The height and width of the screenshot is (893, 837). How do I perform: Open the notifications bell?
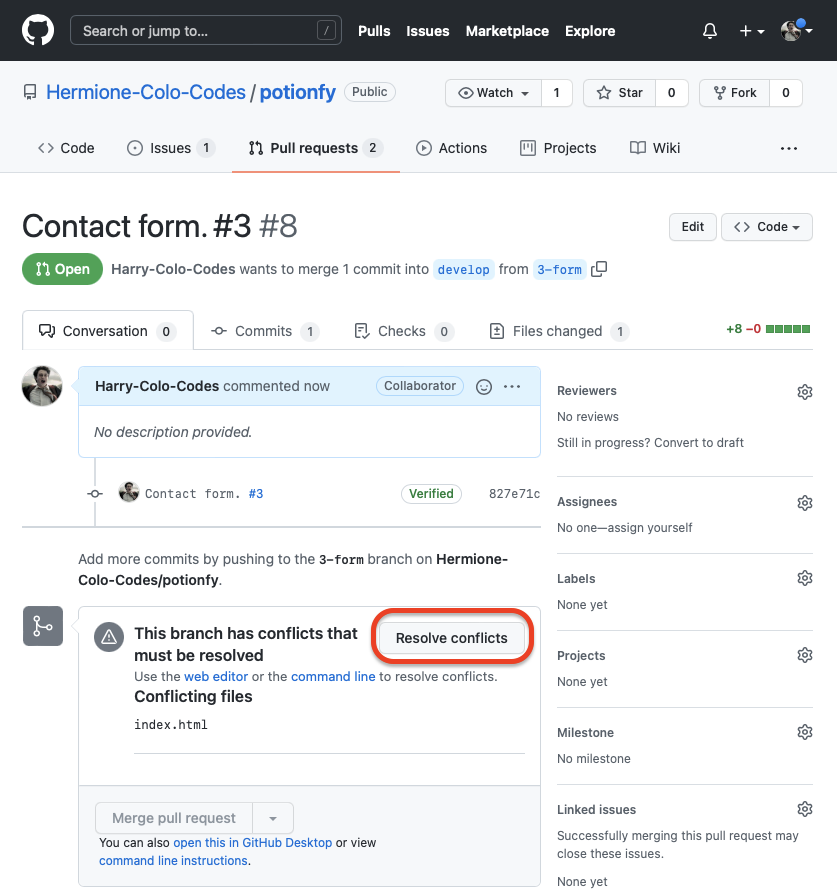(x=710, y=31)
